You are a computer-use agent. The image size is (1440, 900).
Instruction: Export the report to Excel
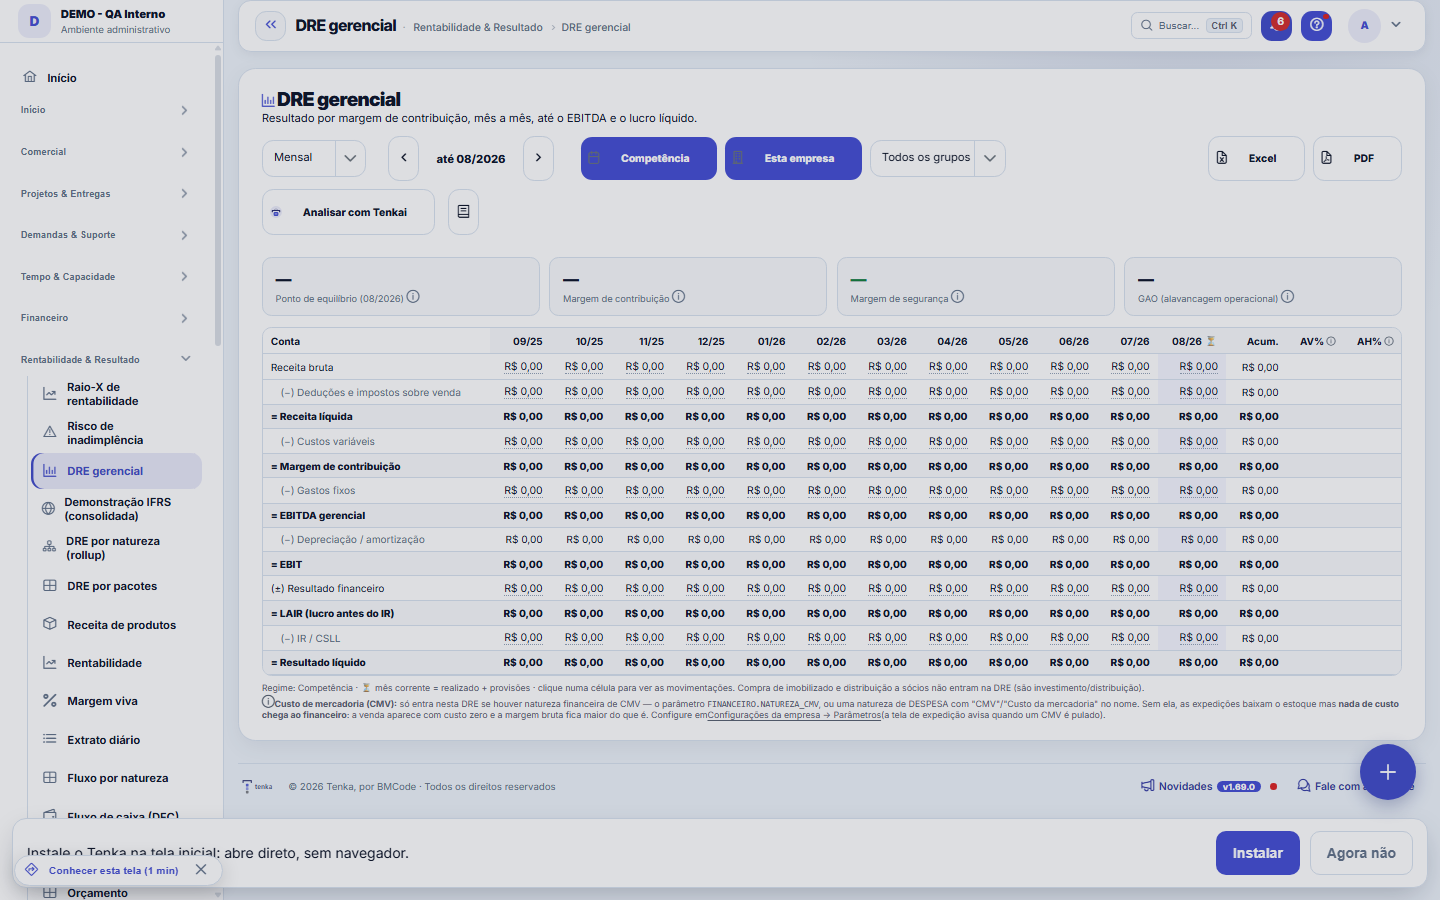pyautogui.click(x=1256, y=158)
